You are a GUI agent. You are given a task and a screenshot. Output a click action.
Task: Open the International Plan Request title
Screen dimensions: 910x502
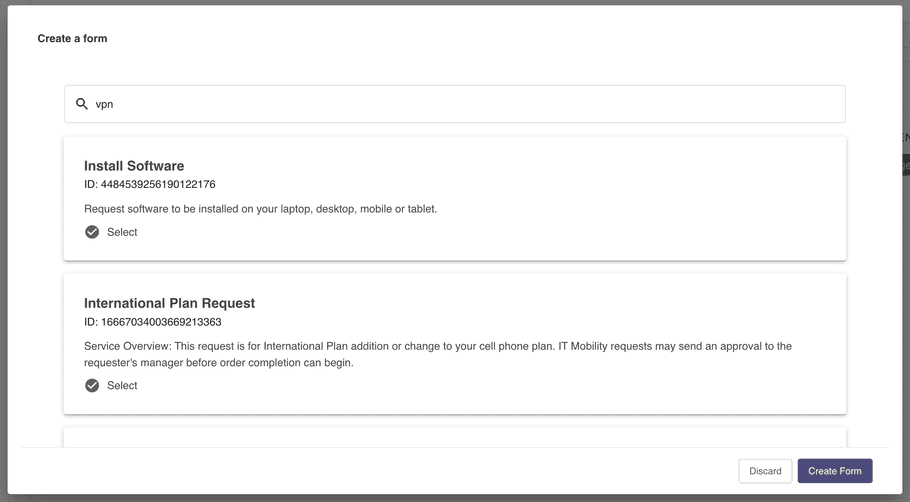tap(169, 303)
